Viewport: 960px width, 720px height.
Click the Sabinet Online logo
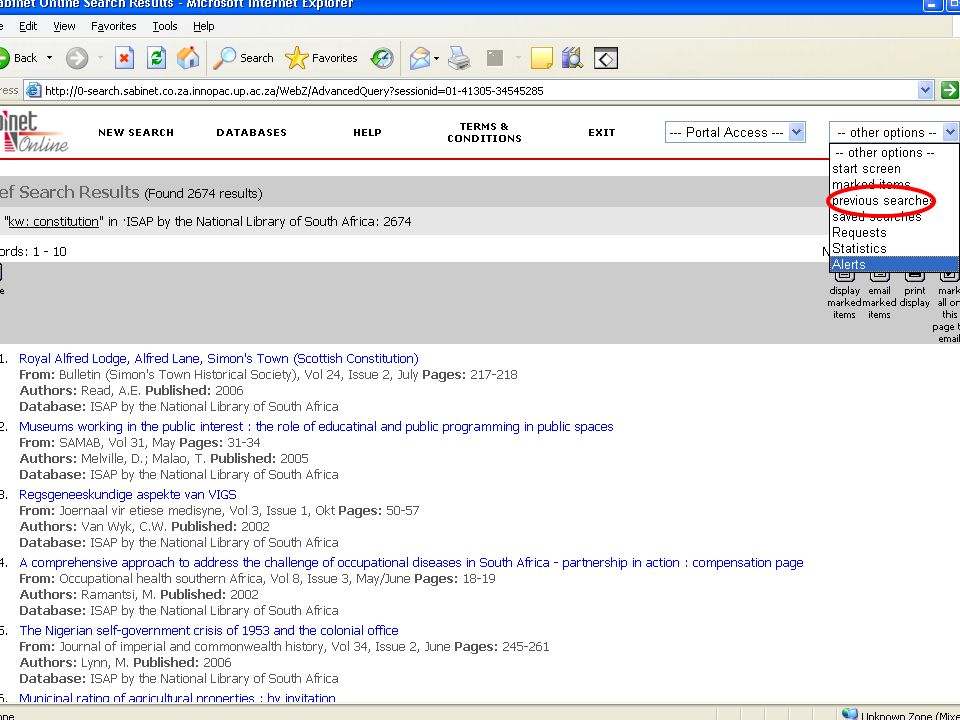pyautogui.click(x=34, y=131)
